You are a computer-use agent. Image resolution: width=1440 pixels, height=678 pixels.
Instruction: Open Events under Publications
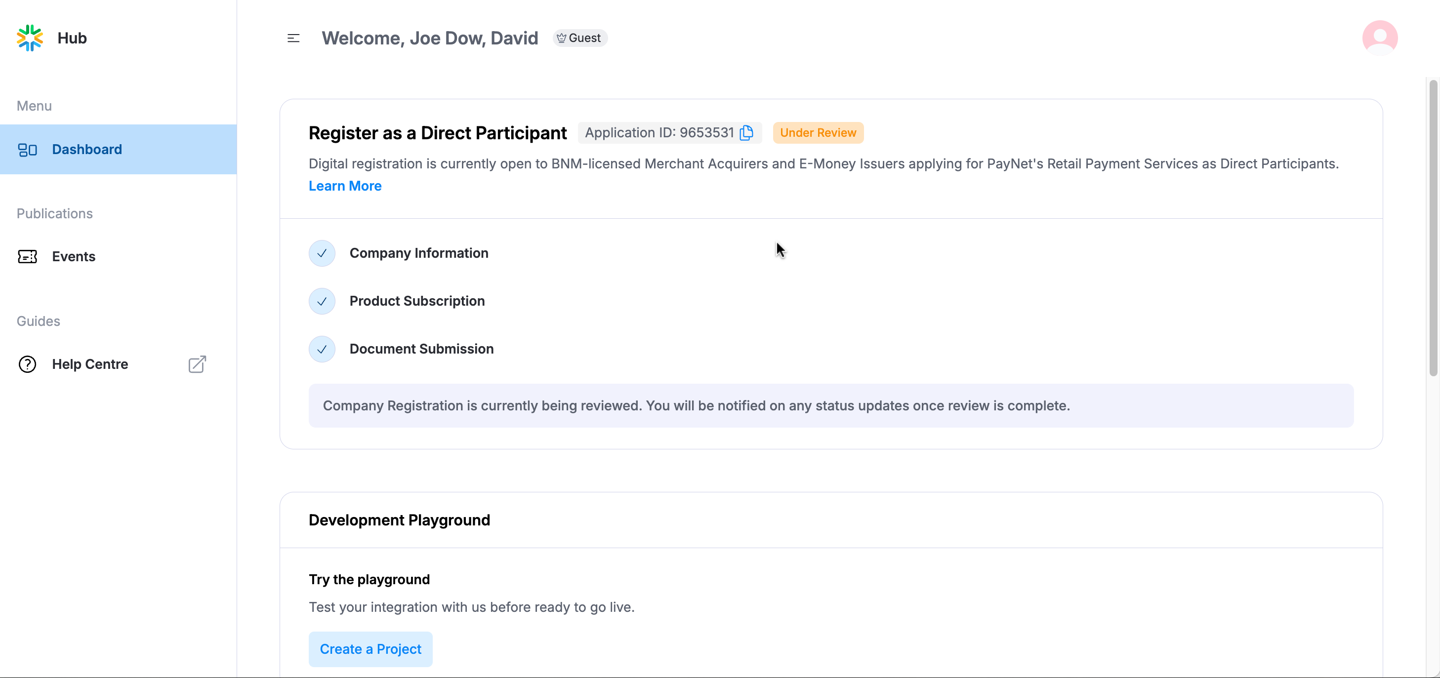click(74, 256)
